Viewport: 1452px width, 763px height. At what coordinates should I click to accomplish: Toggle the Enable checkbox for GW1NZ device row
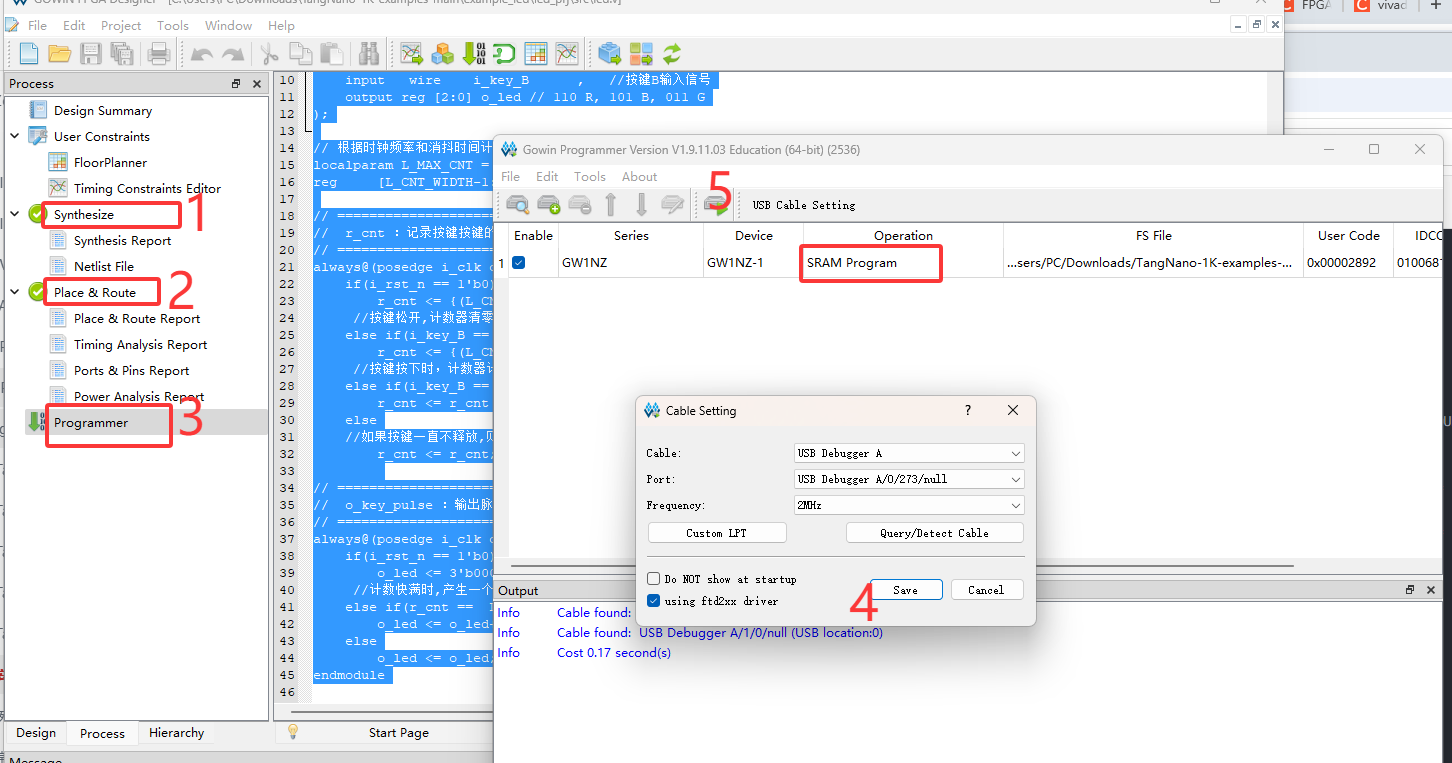coord(518,263)
